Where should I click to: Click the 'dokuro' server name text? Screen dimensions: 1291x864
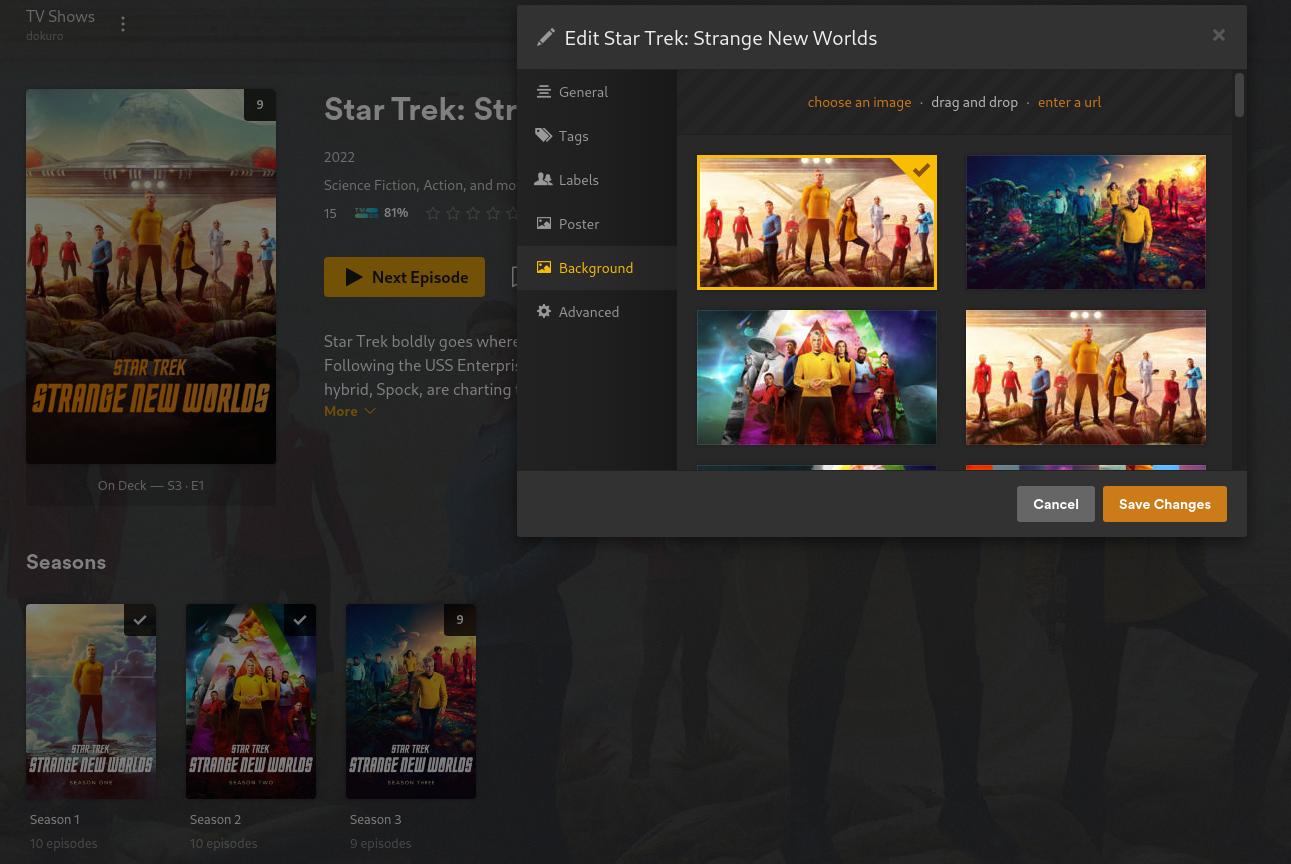click(x=44, y=36)
